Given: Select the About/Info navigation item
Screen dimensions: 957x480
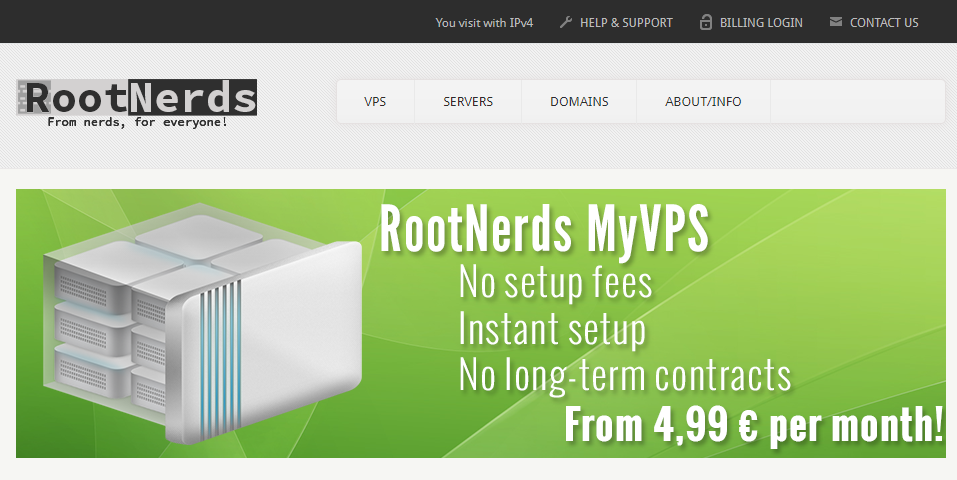Looking at the screenshot, I should click(x=703, y=101).
